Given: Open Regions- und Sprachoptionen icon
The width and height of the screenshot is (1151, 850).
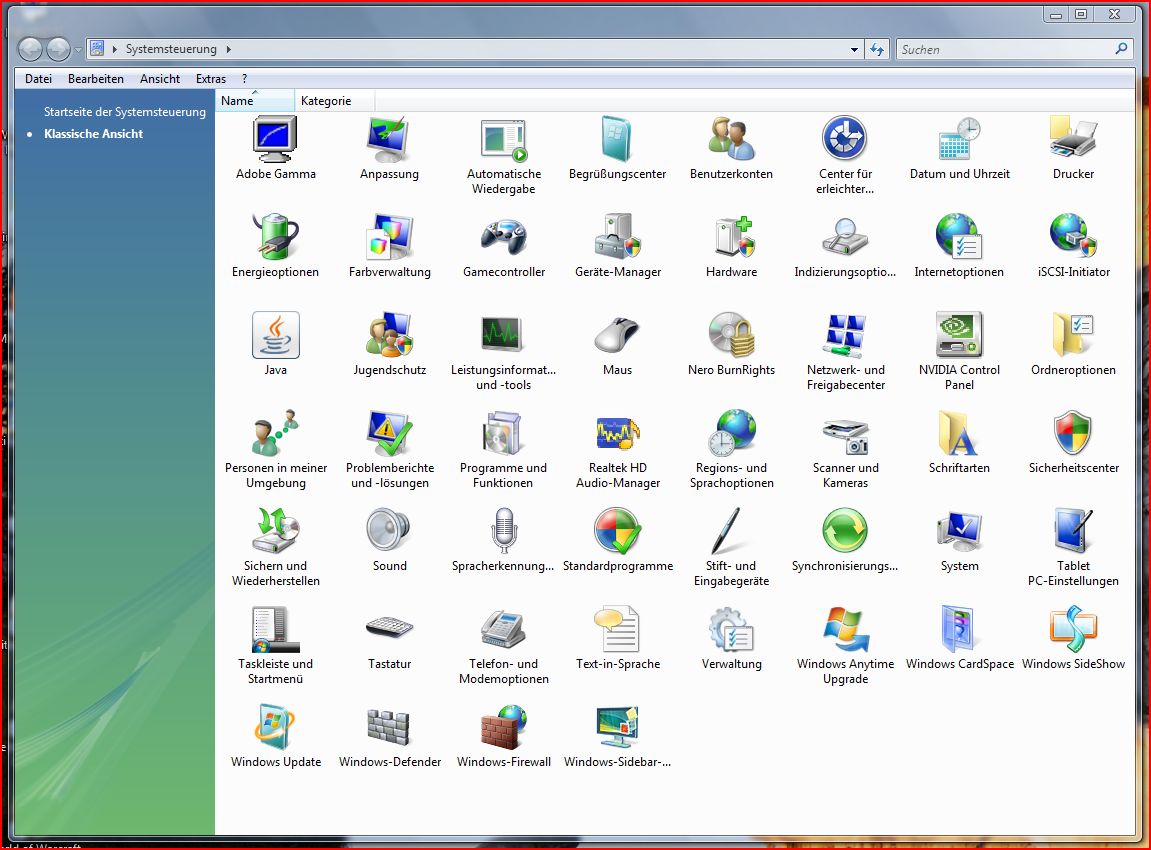Looking at the screenshot, I should point(731,433).
